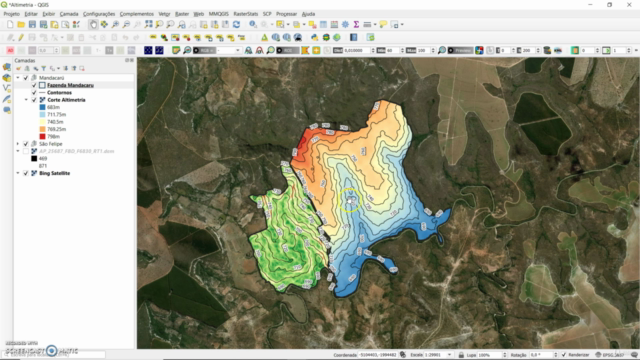Refresh the map canvas
This screenshot has width=640, height=360.
point(236,25)
